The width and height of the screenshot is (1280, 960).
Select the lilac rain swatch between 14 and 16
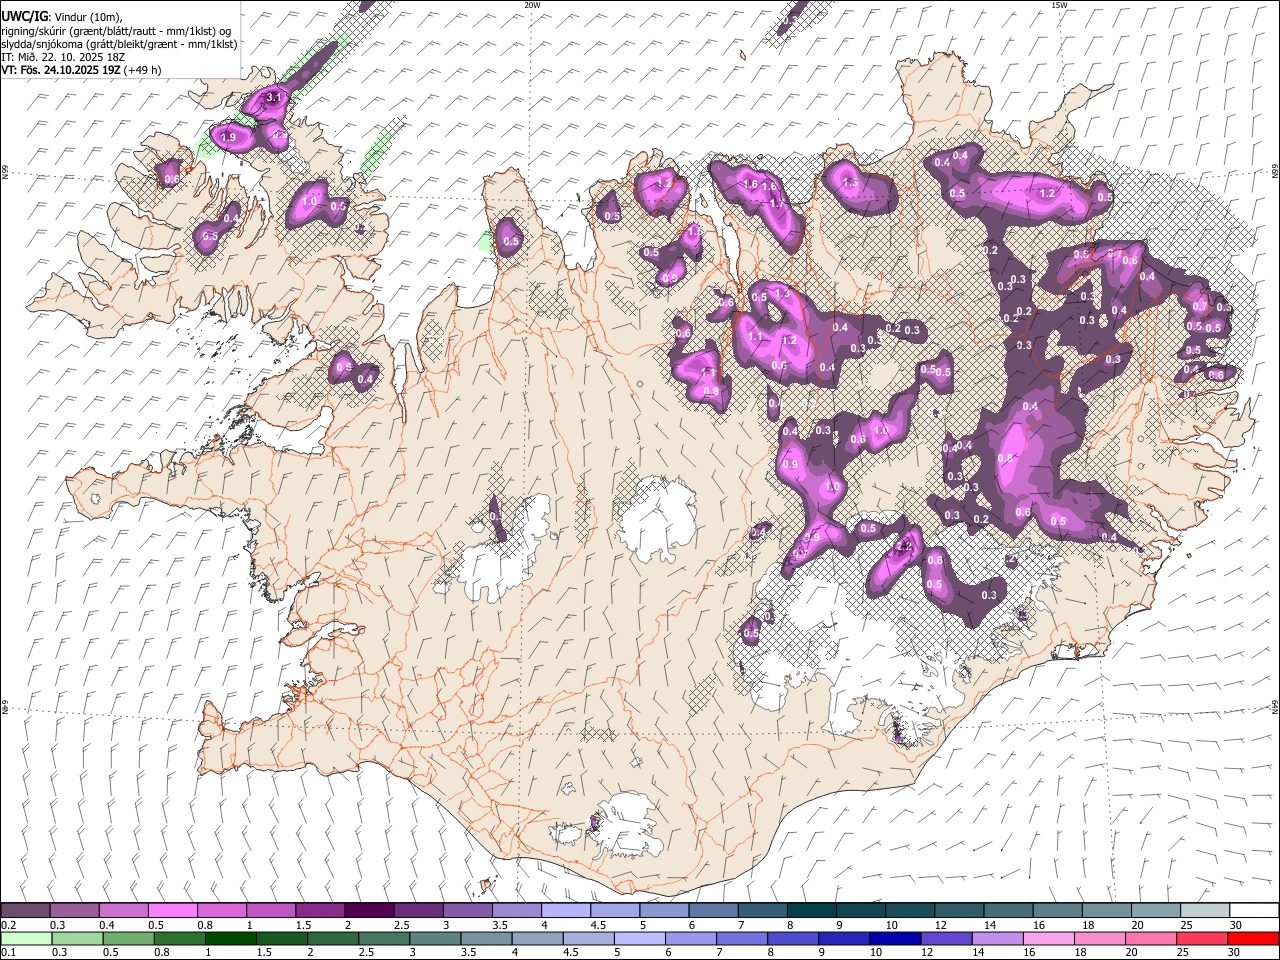coord(996,939)
